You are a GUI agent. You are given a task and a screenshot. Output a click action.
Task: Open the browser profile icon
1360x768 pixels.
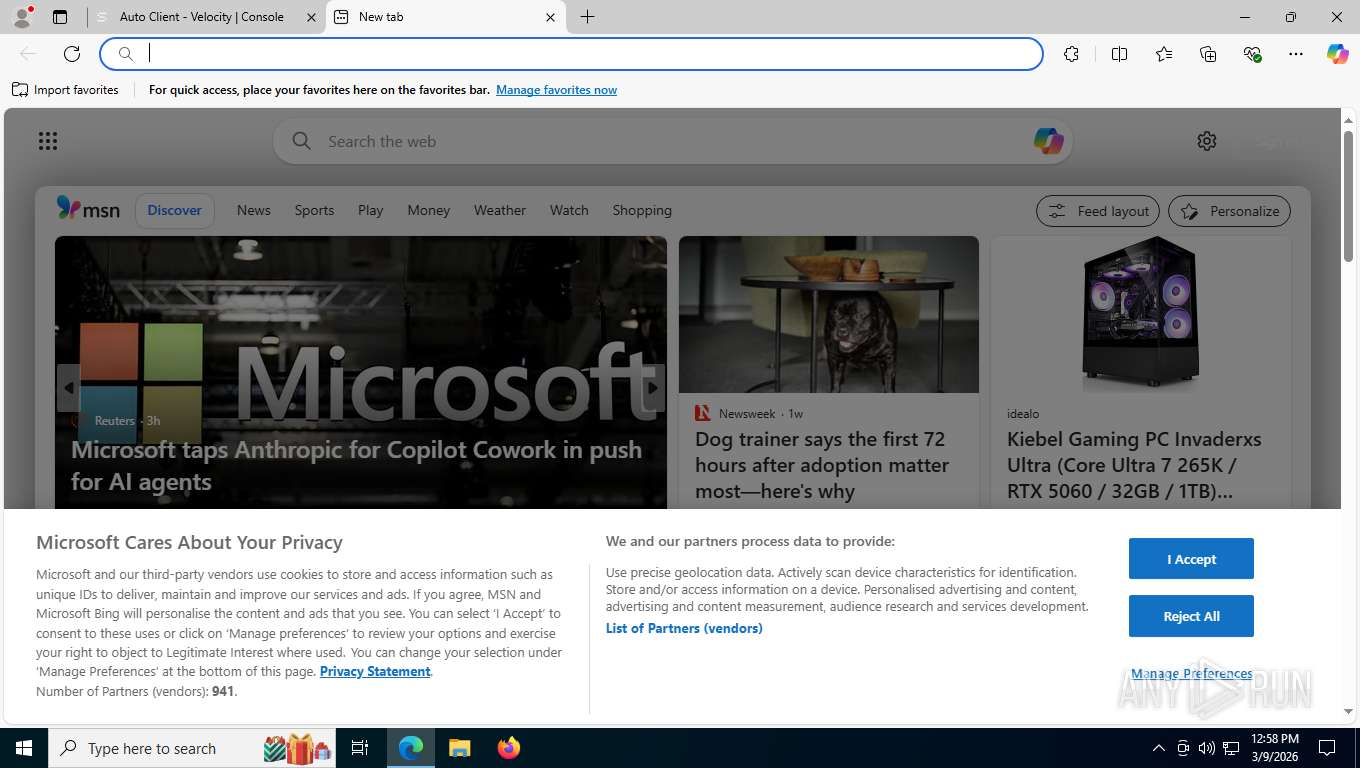[x=22, y=17]
